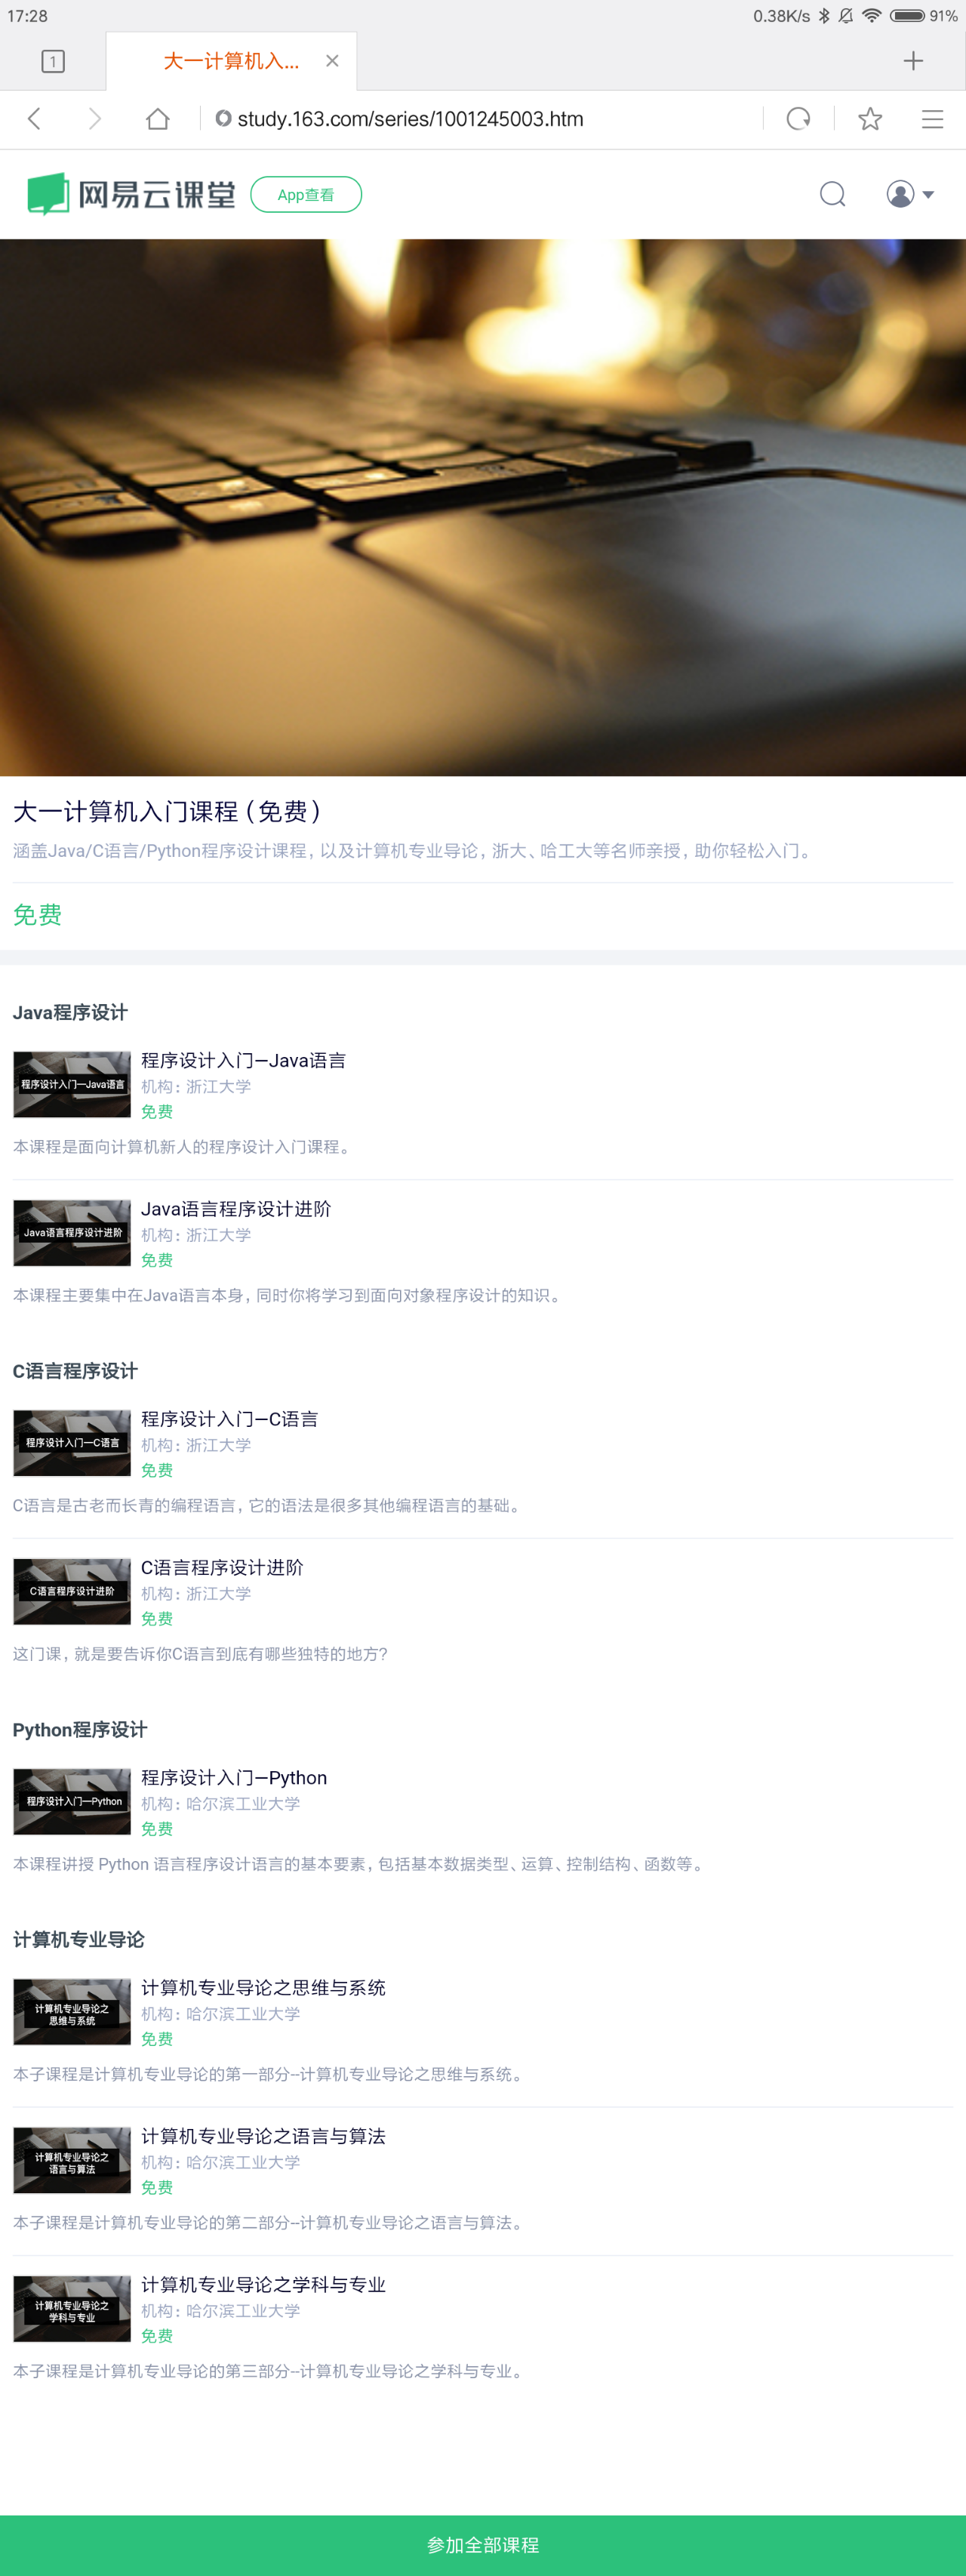Select the 大一计算机入... tab
The height and width of the screenshot is (2576, 966).
231,61
